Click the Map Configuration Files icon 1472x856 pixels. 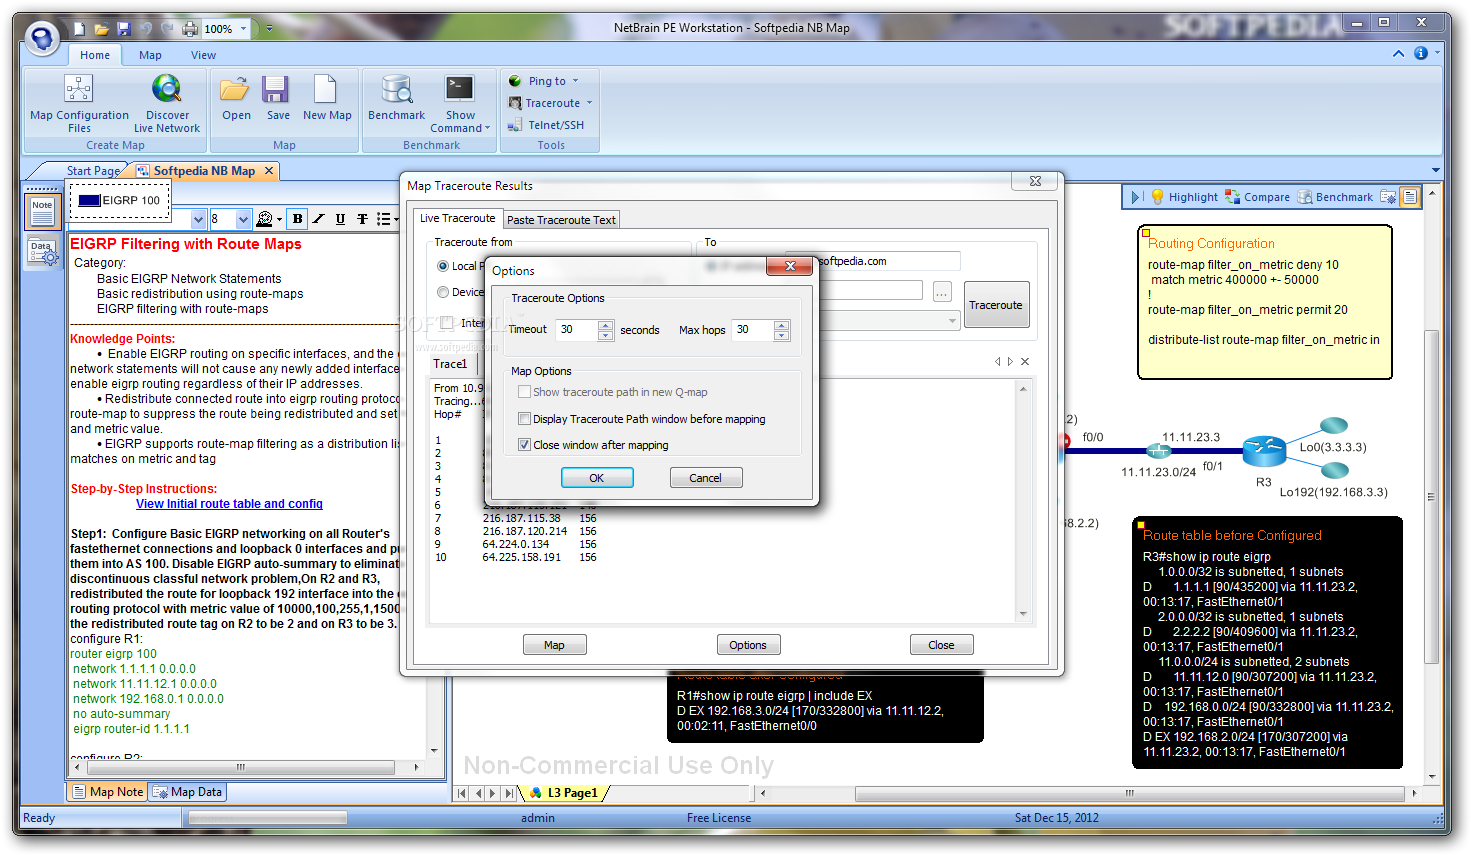(79, 89)
